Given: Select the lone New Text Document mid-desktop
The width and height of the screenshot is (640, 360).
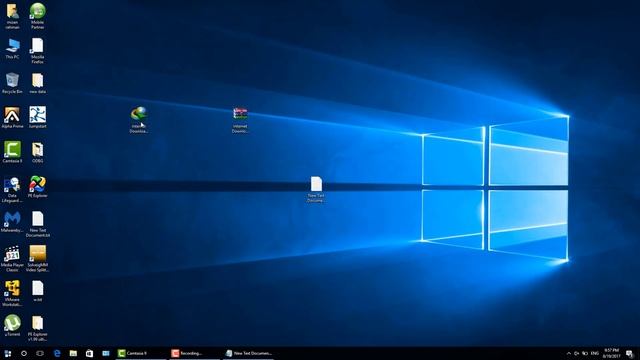Looking at the screenshot, I should (x=316, y=189).
